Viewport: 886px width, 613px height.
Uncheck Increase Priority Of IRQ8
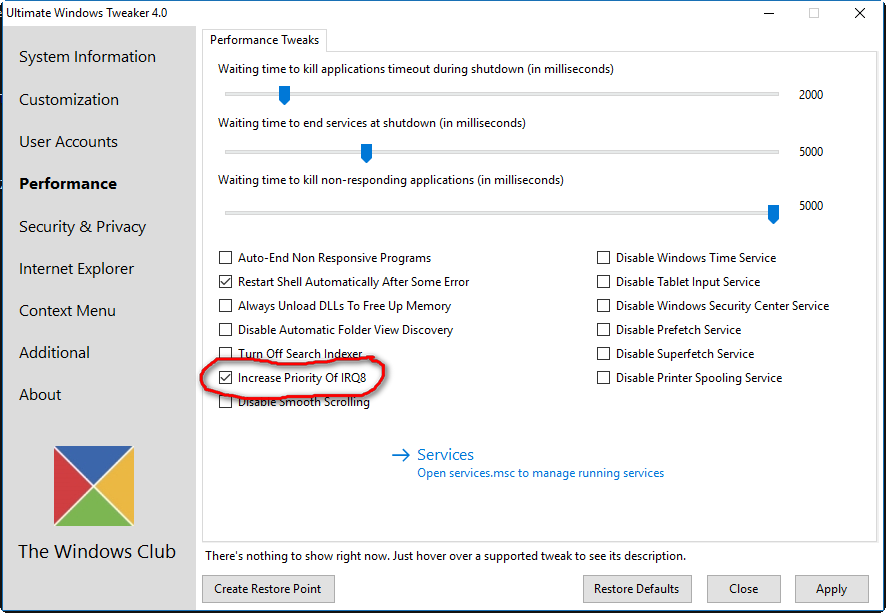pyautogui.click(x=225, y=377)
